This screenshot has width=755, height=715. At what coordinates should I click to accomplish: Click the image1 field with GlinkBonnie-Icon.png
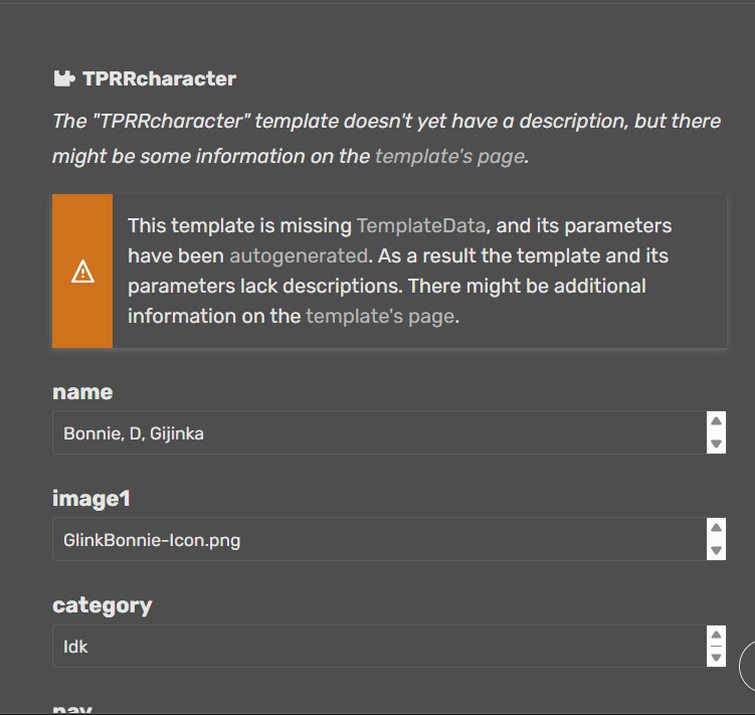coord(378,540)
